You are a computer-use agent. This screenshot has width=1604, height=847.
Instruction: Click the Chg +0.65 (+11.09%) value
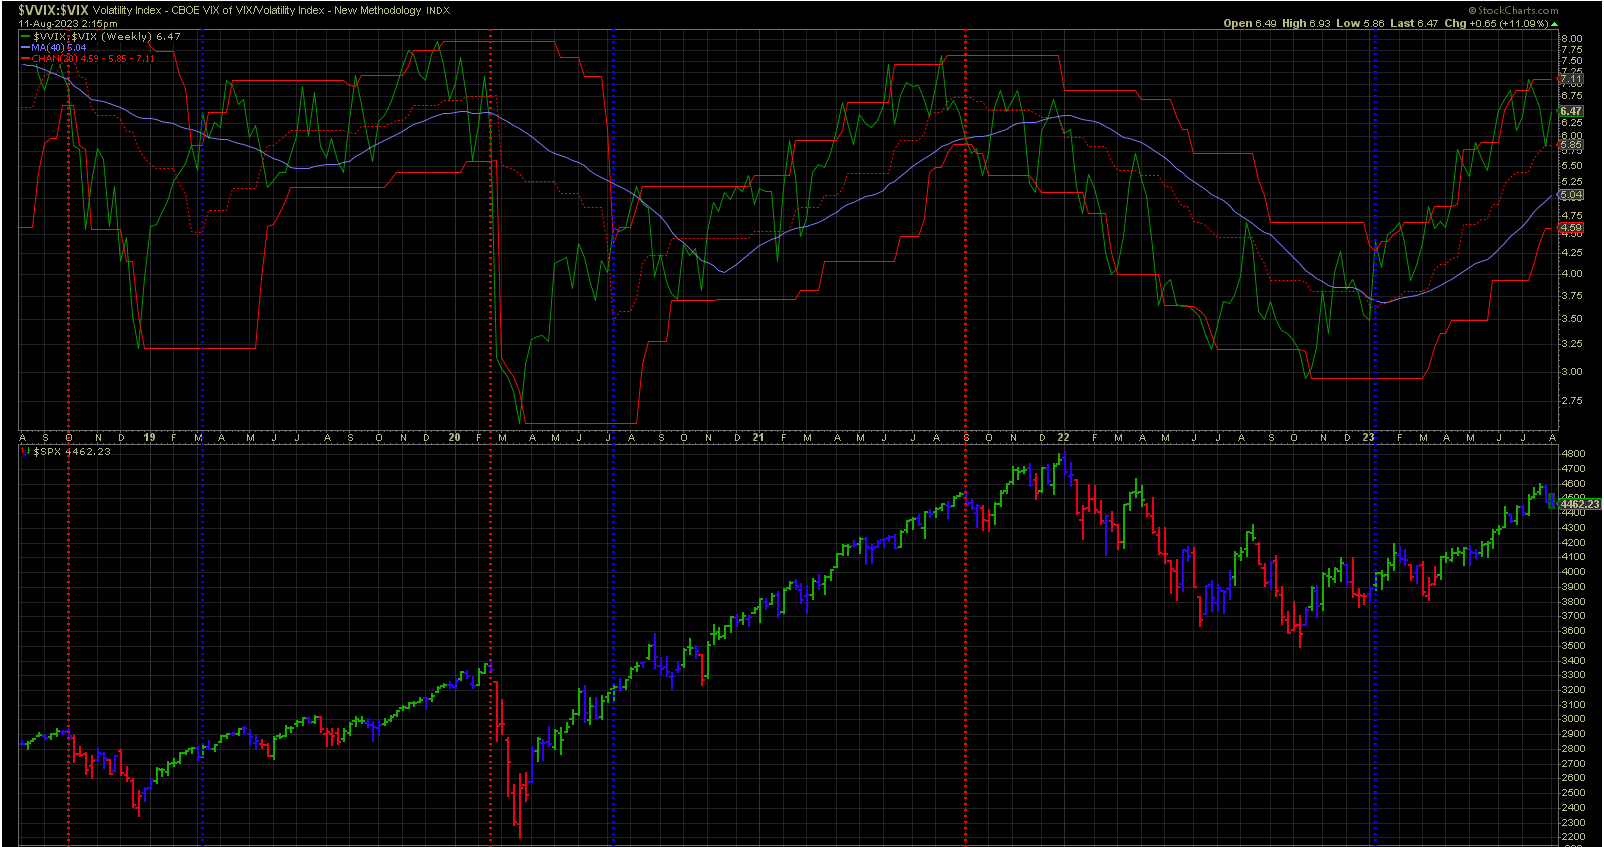pos(1496,23)
